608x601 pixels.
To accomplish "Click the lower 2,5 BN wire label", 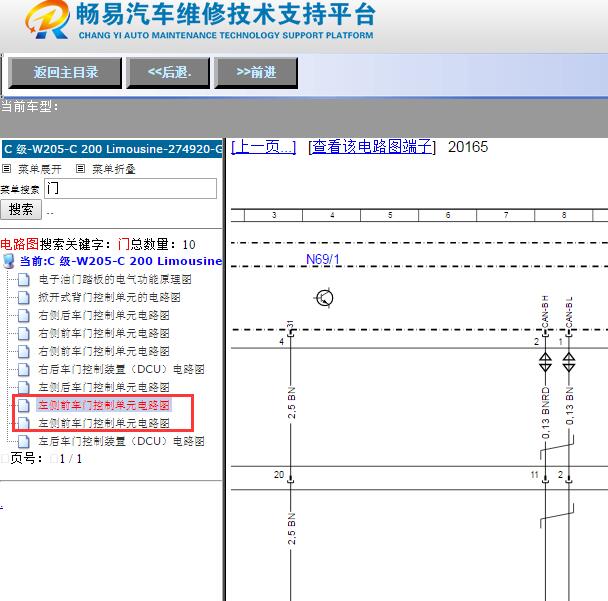I will (292, 529).
